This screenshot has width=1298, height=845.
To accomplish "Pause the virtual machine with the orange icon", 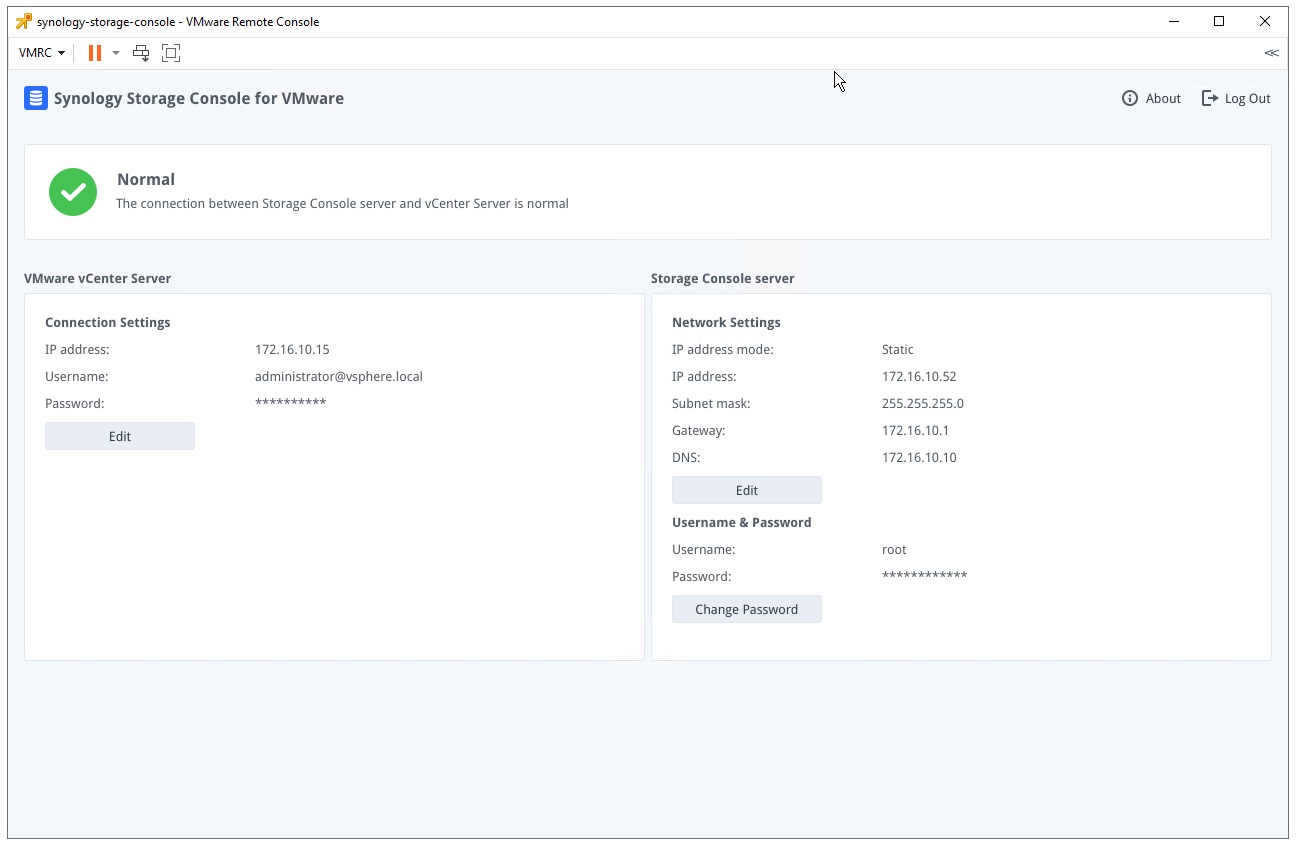I will pyautogui.click(x=95, y=53).
